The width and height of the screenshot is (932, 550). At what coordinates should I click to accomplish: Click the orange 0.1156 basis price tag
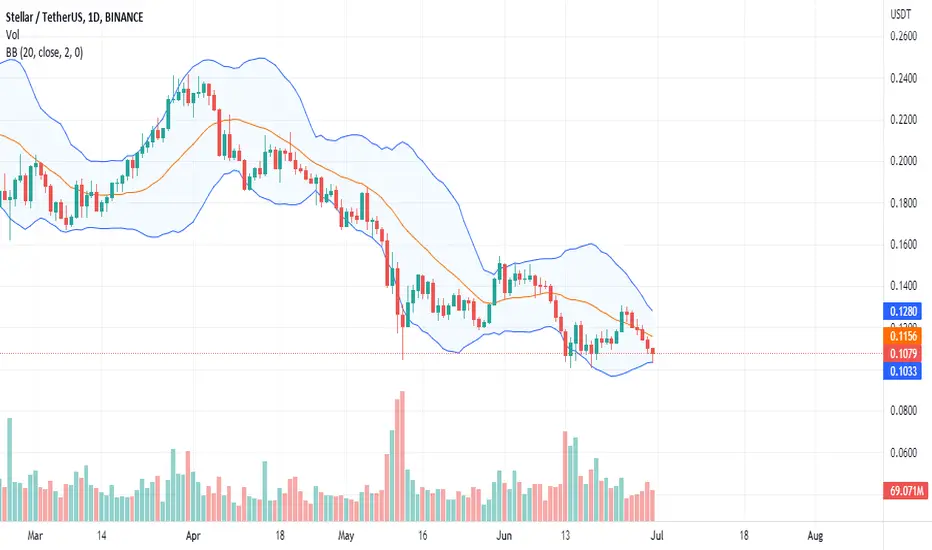pos(902,336)
